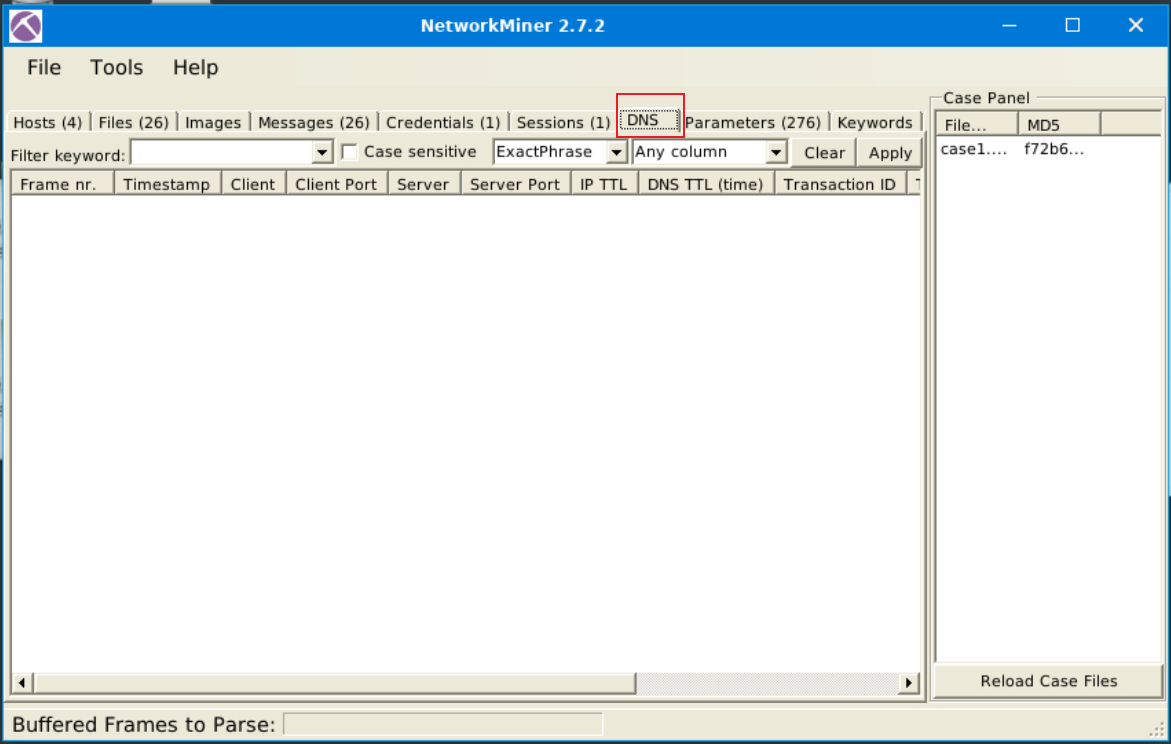Expand the Filter keyword dropdown arrow
The width and height of the screenshot is (1171, 744).
click(x=322, y=152)
